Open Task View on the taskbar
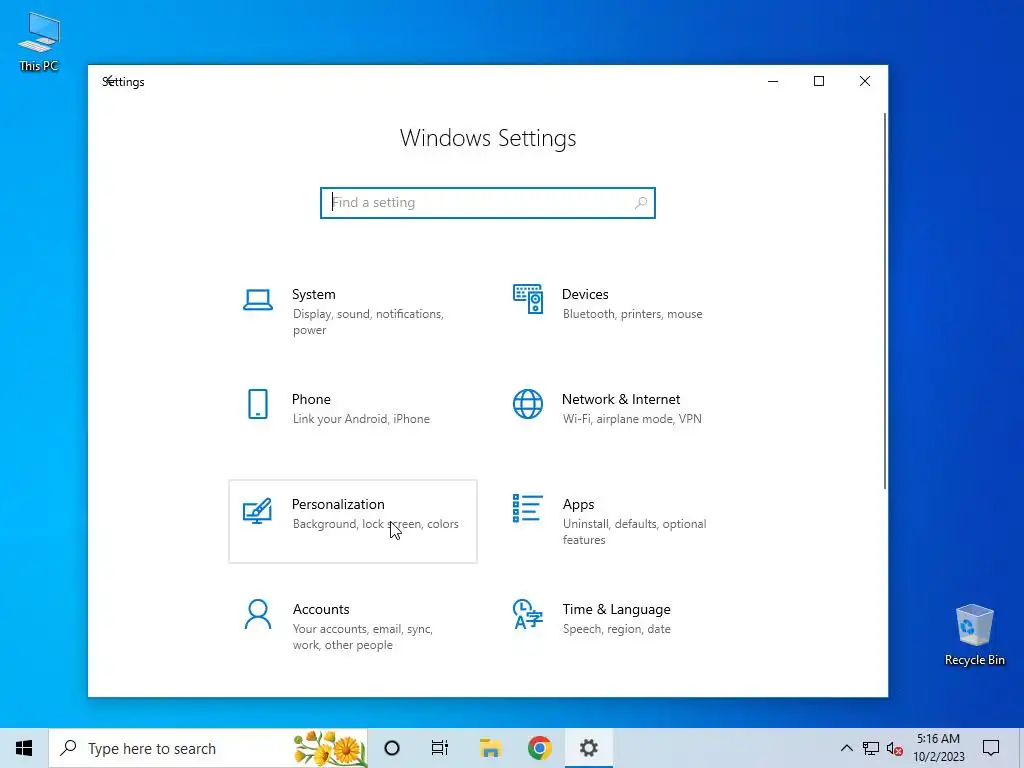 point(440,748)
